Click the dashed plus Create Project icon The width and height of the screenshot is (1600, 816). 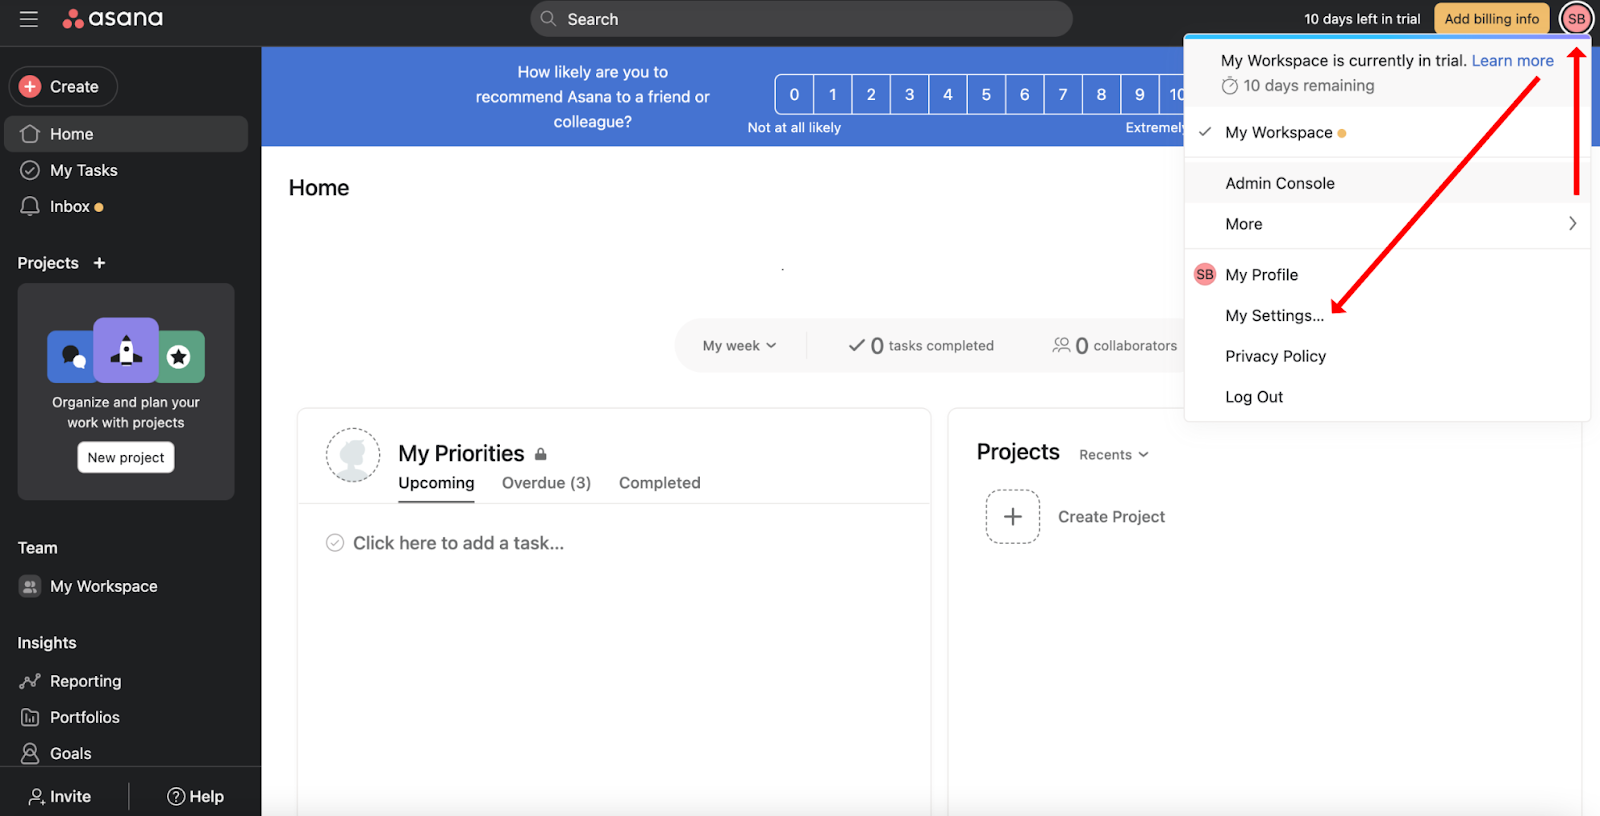coord(1013,516)
